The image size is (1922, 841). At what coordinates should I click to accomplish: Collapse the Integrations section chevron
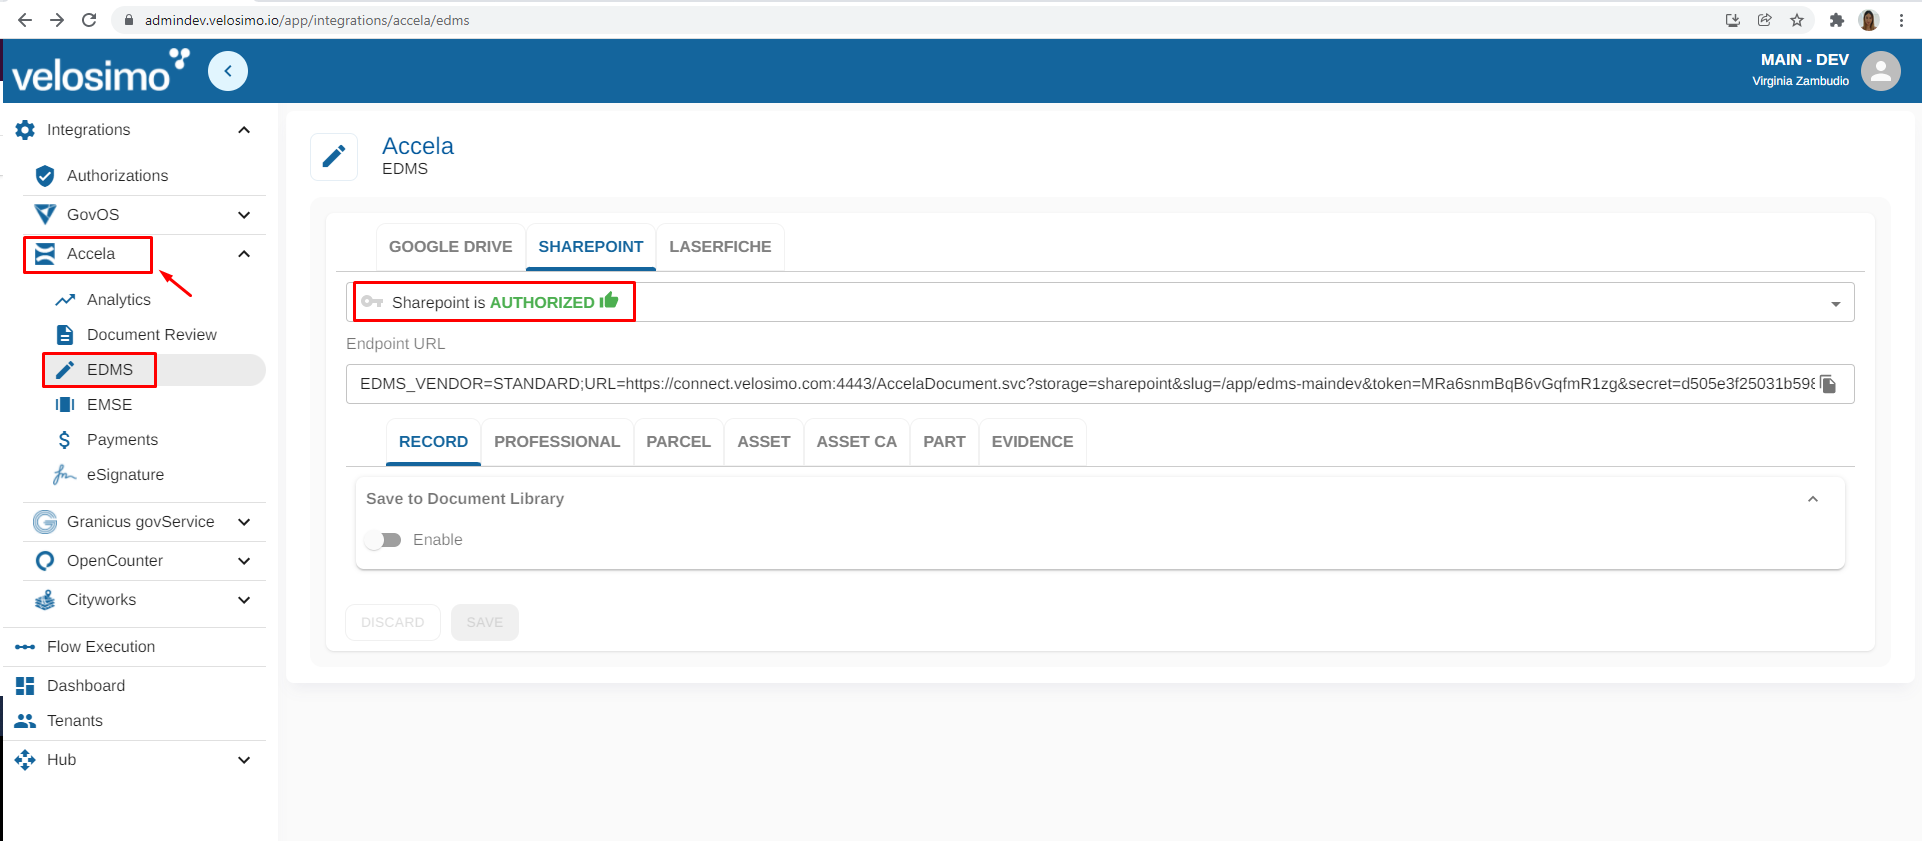244,130
